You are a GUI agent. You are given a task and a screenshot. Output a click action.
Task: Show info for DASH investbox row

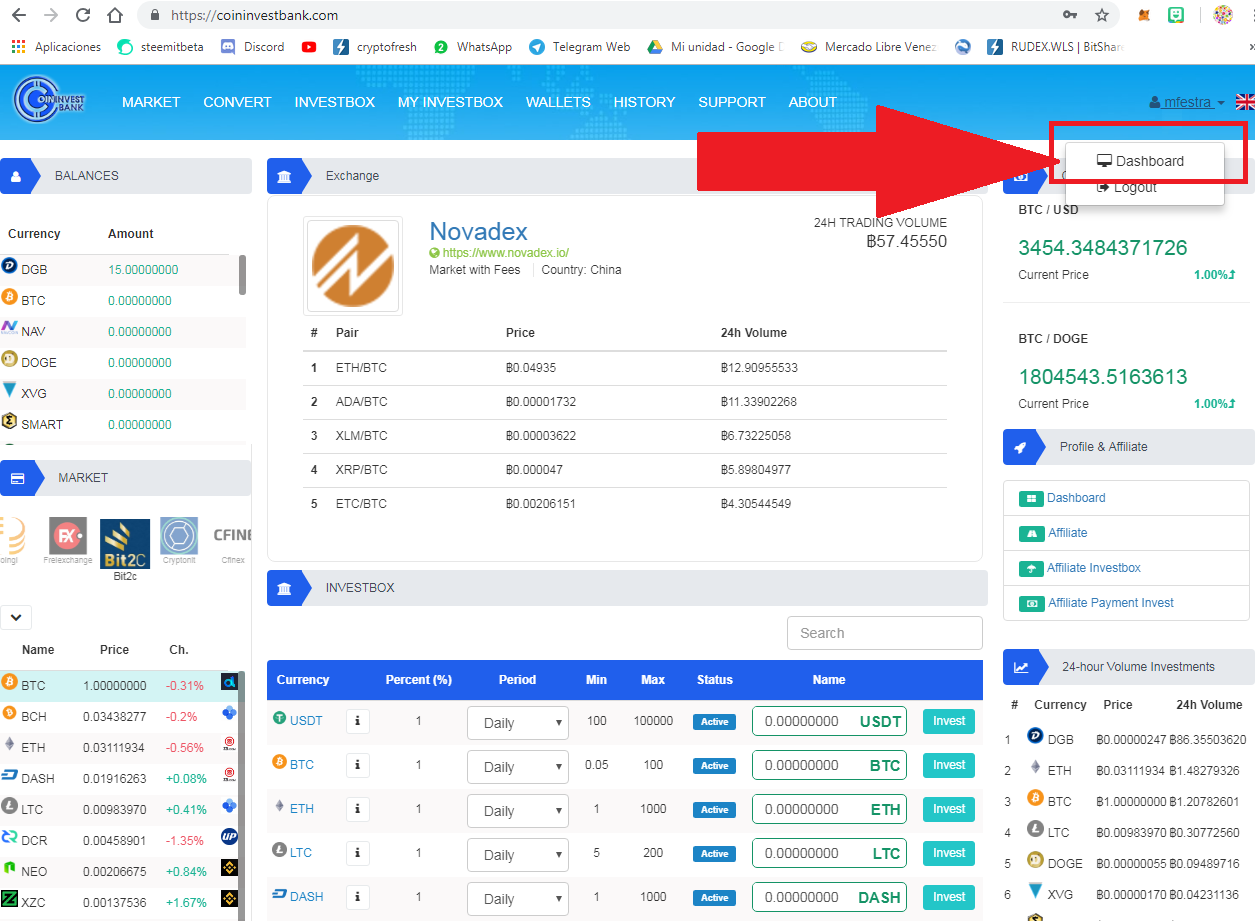click(358, 897)
